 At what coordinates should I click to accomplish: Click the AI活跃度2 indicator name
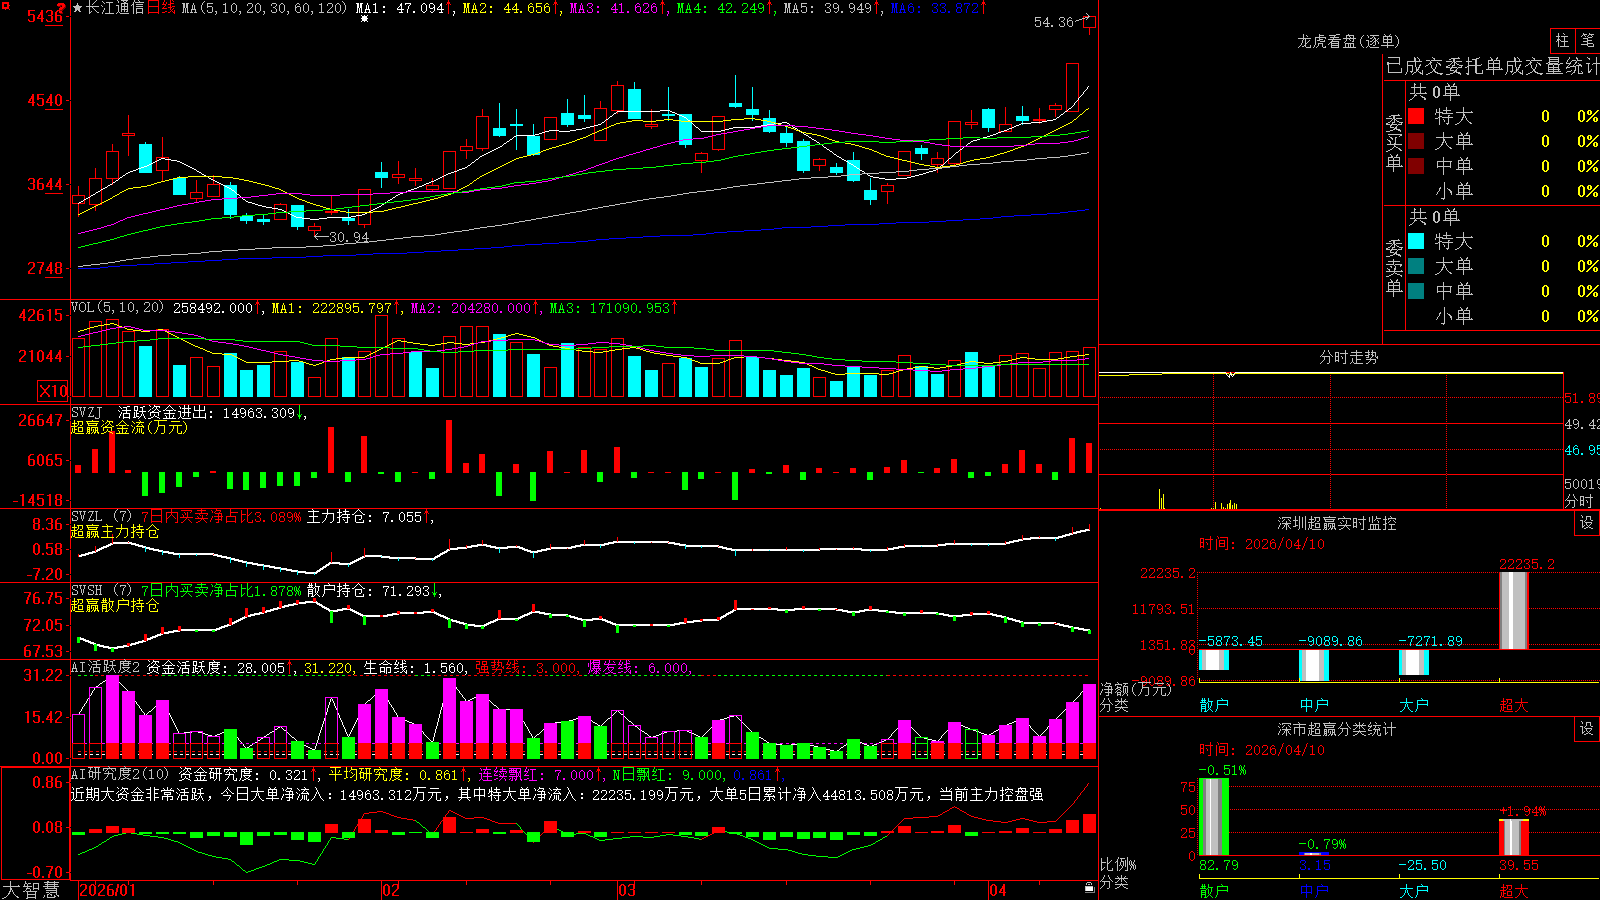(x=105, y=667)
